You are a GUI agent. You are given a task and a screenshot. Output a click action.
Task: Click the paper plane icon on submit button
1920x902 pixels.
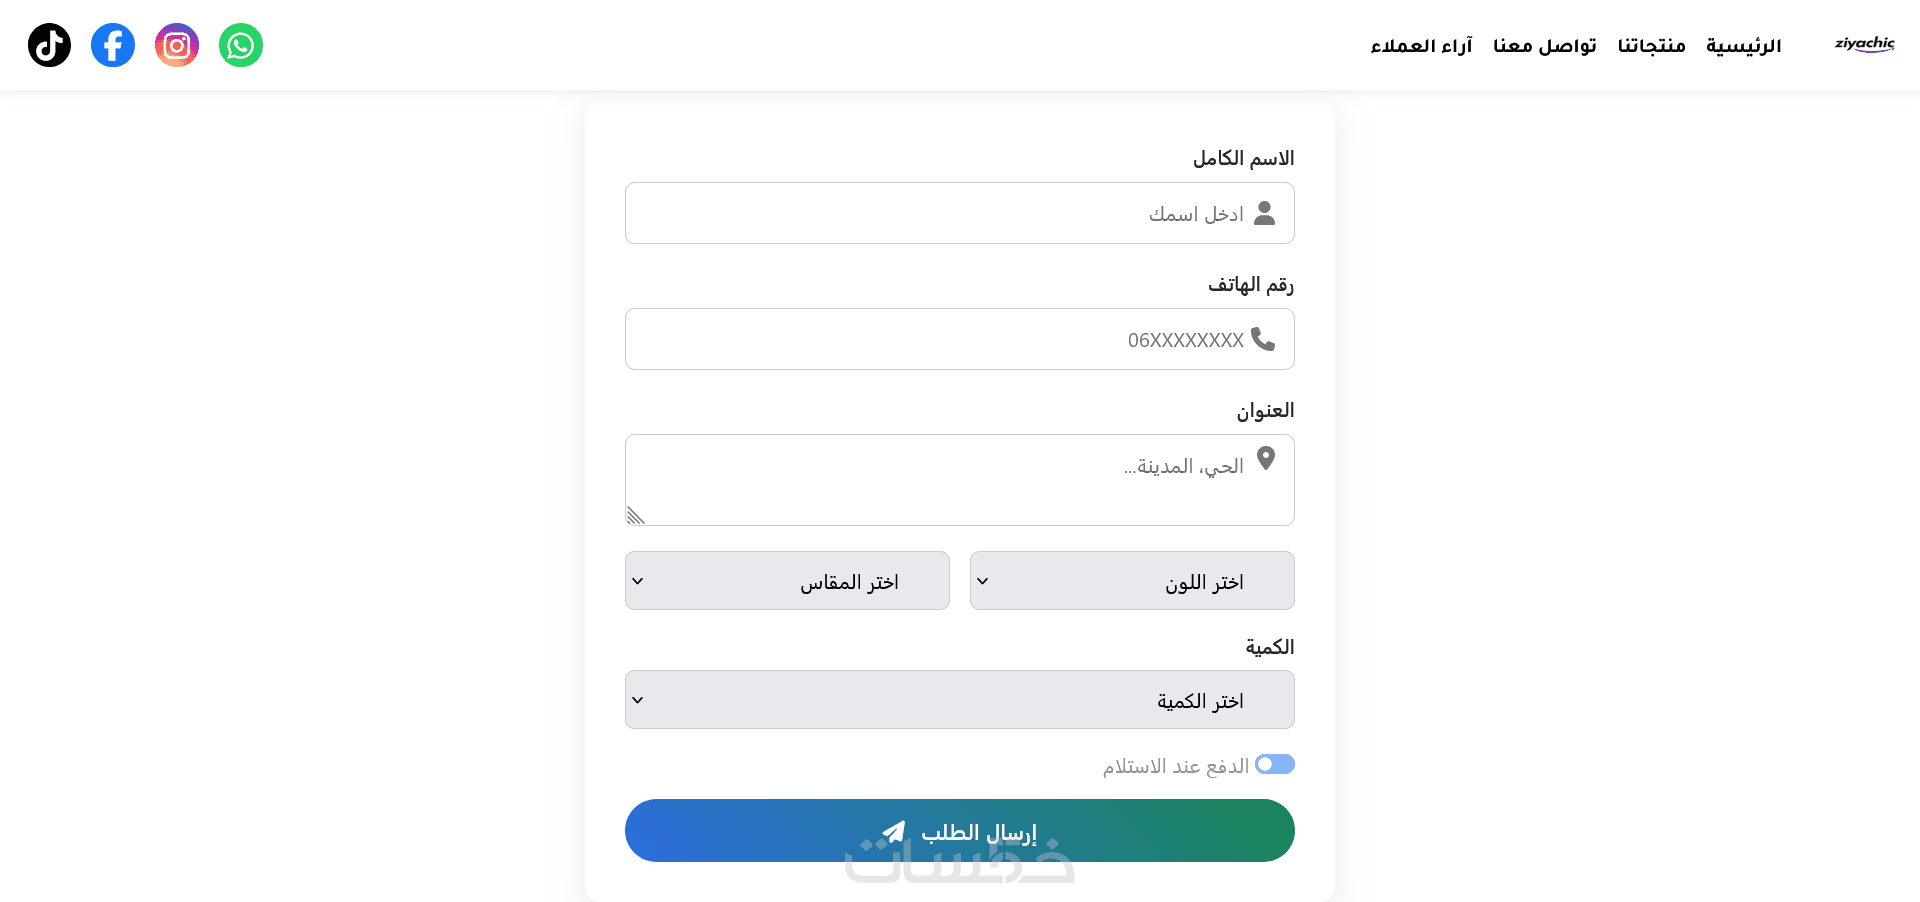click(894, 832)
